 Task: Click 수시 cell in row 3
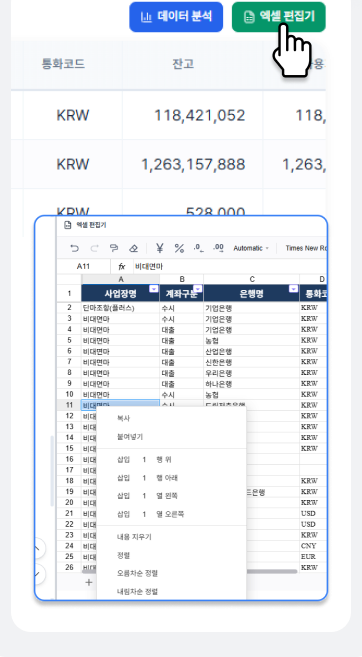pyautogui.click(x=181, y=318)
